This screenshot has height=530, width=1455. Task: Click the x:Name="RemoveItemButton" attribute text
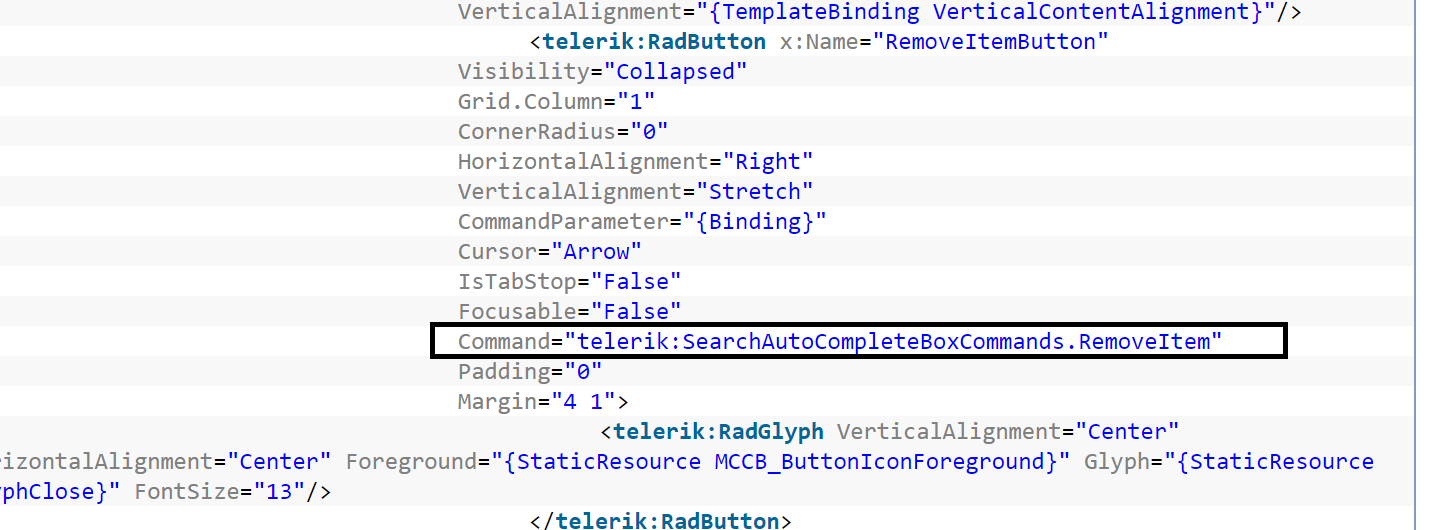944,42
